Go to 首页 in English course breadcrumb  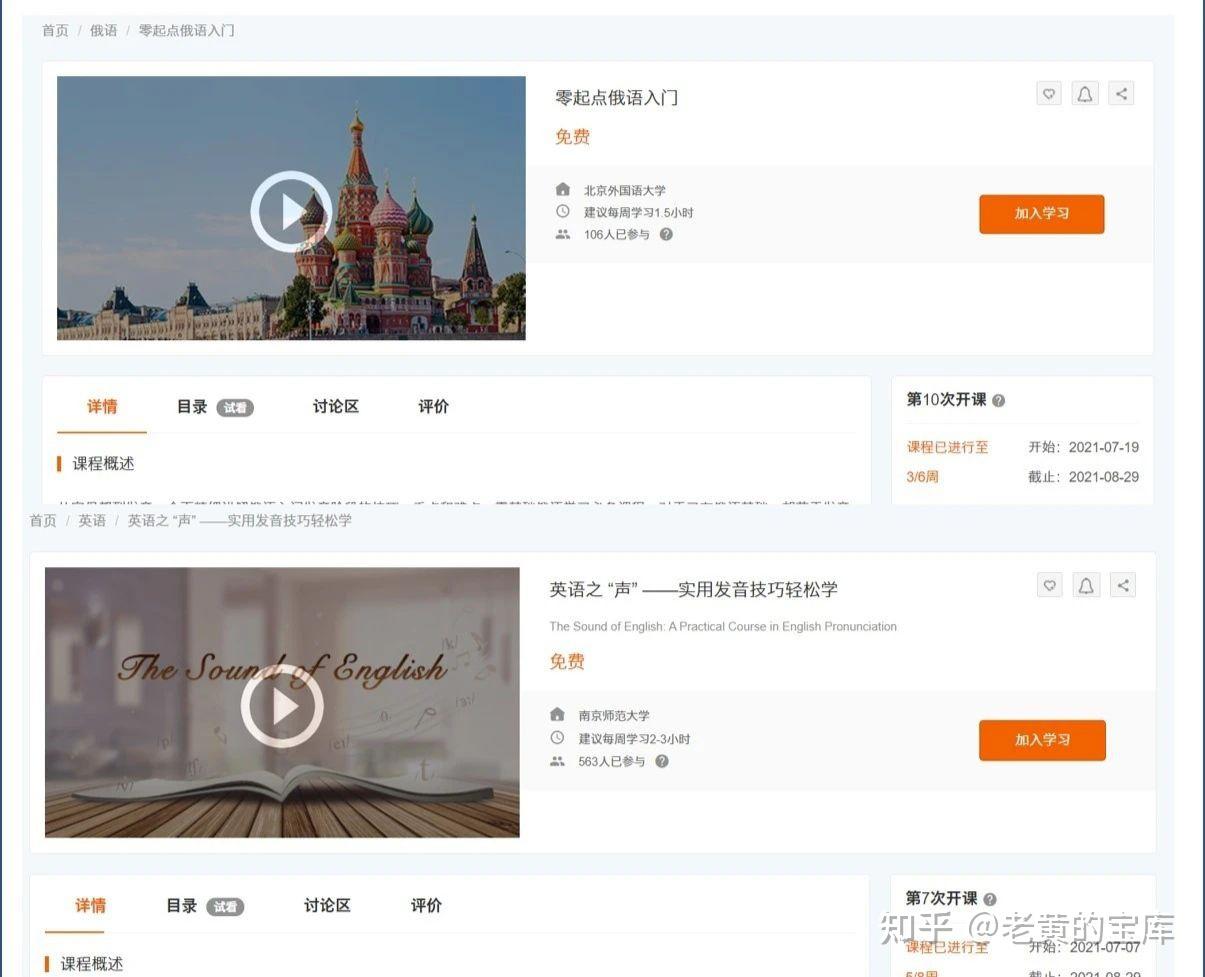point(43,520)
